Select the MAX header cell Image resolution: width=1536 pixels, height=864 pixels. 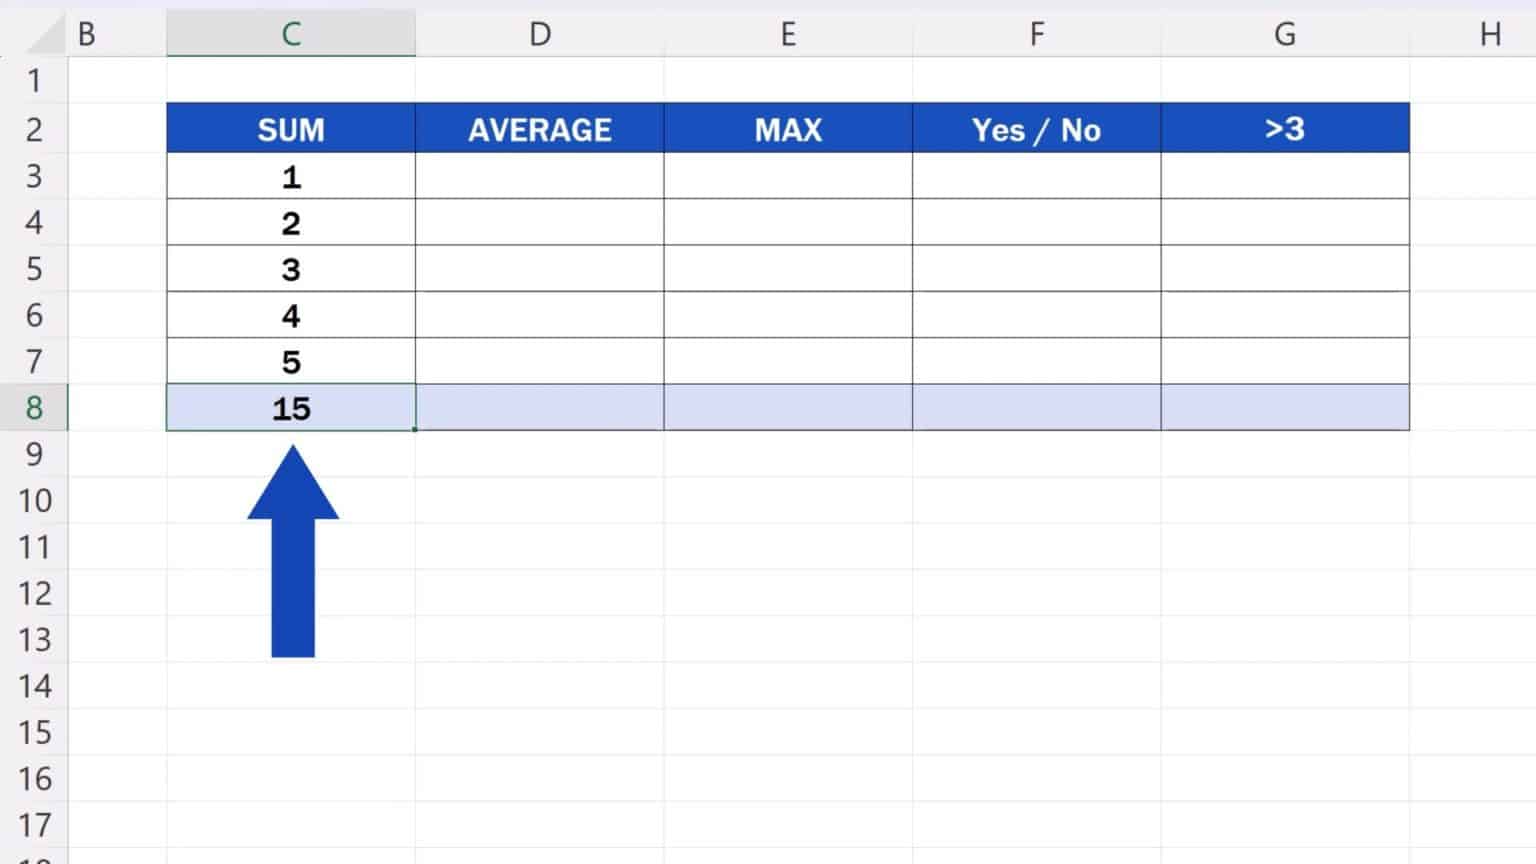[788, 129]
